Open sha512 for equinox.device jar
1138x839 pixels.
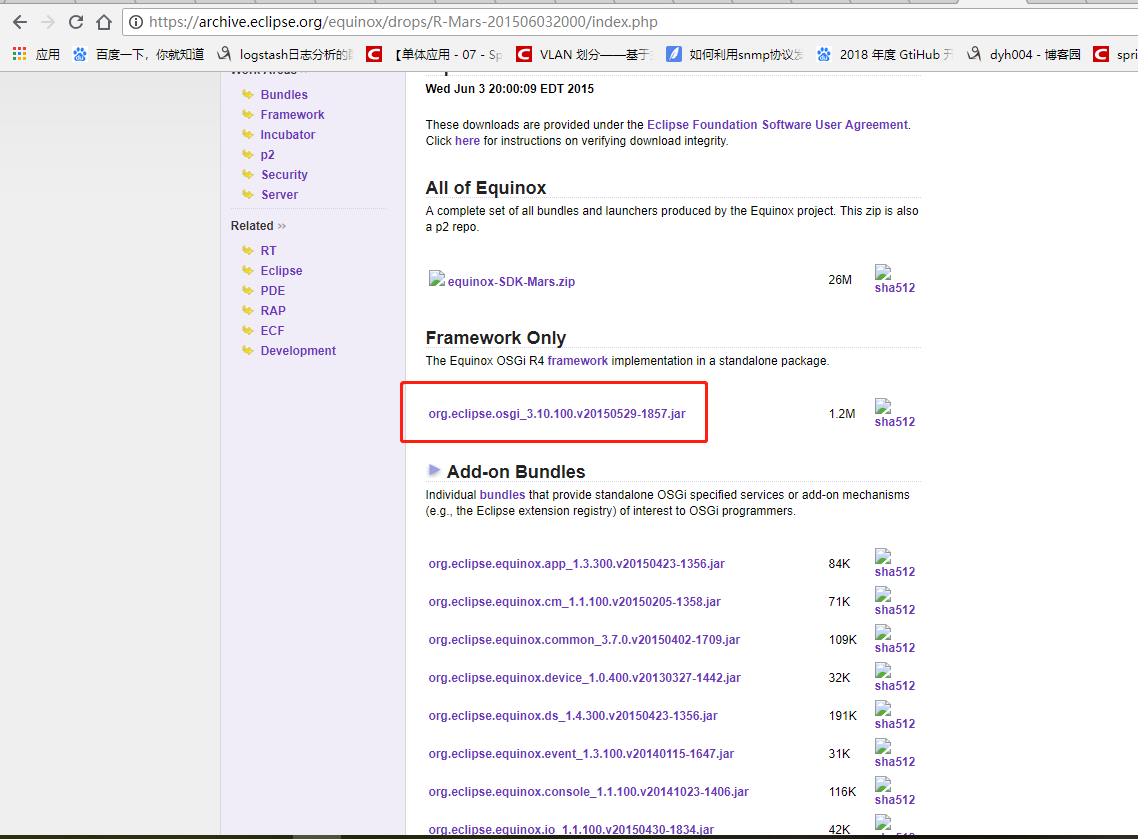[894, 686]
